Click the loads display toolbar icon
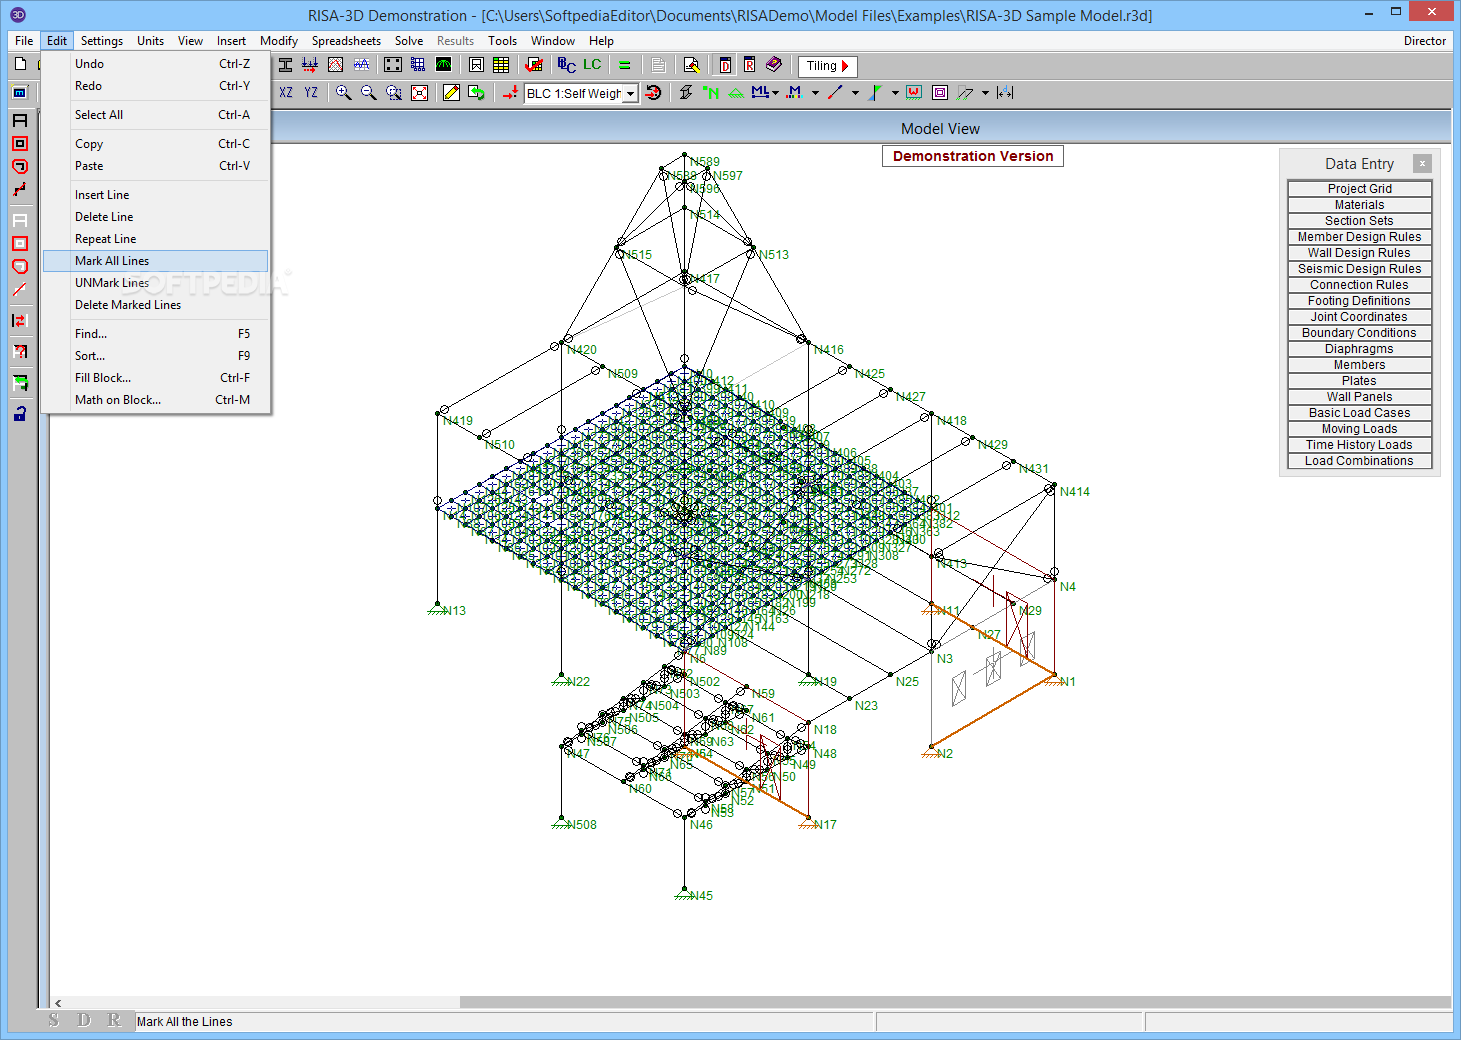This screenshot has width=1461, height=1040. pyautogui.click(x=310, y=65)
